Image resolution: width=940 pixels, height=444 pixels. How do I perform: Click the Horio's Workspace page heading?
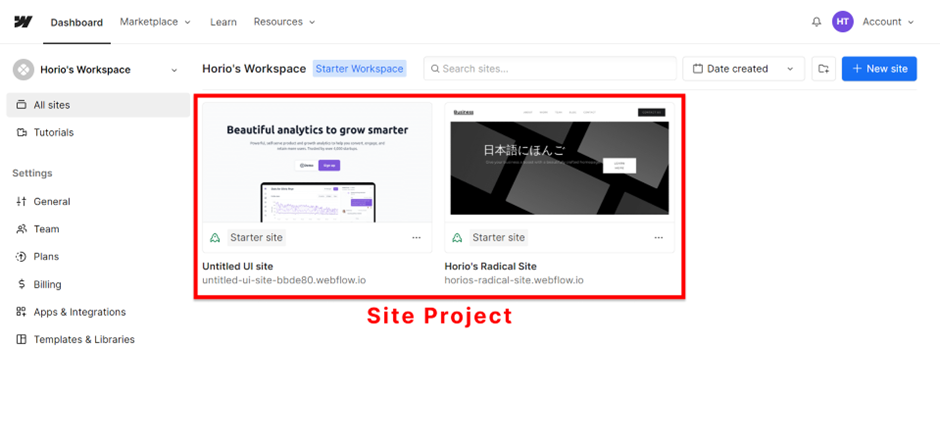254,69
